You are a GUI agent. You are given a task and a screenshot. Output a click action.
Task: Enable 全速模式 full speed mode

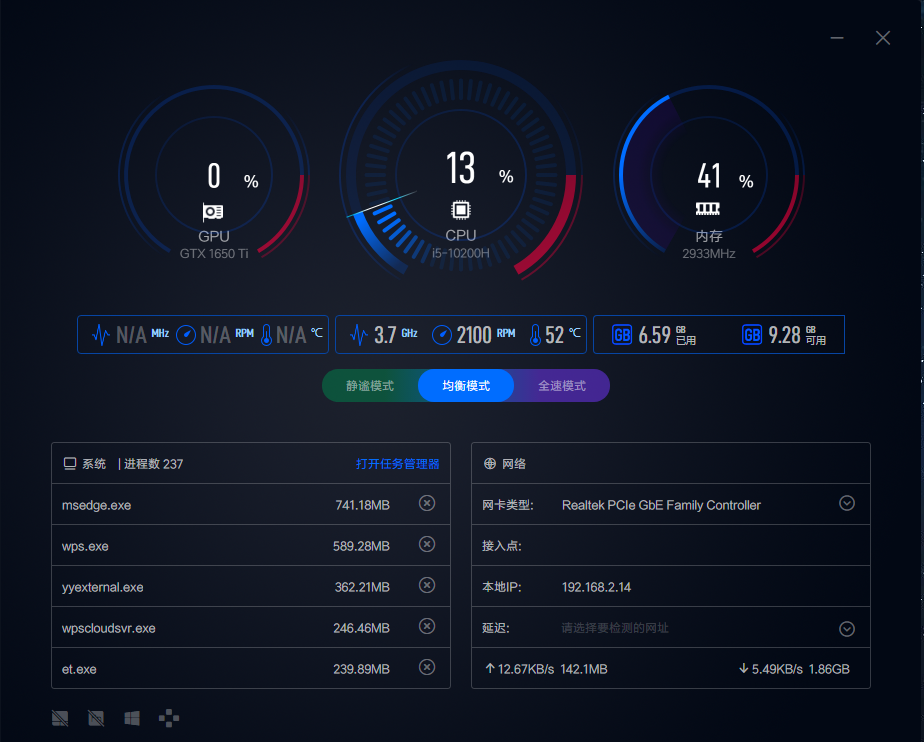(562, 386)
